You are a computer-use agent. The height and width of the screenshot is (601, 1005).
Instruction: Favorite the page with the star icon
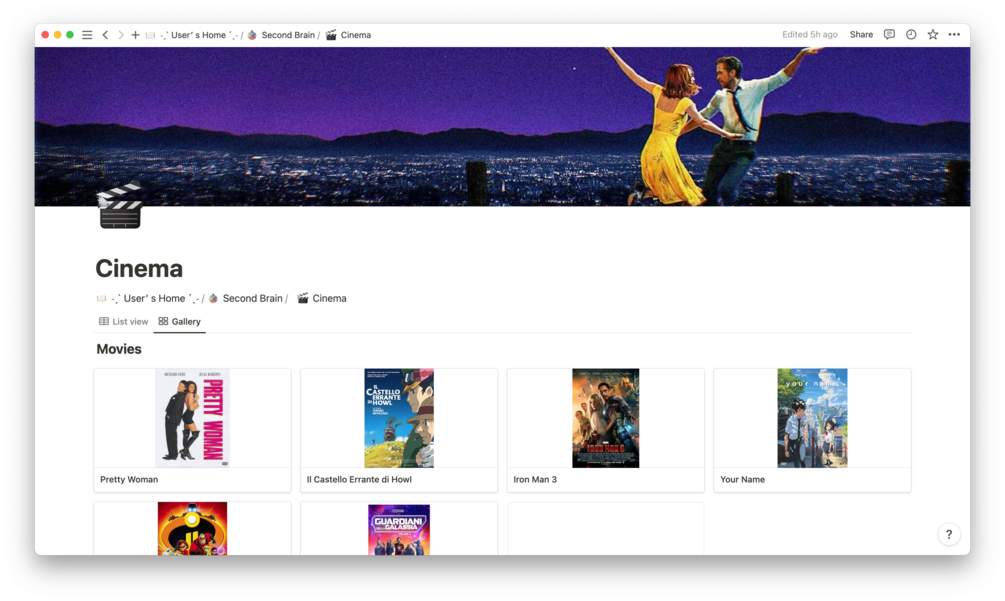(933, 35)
